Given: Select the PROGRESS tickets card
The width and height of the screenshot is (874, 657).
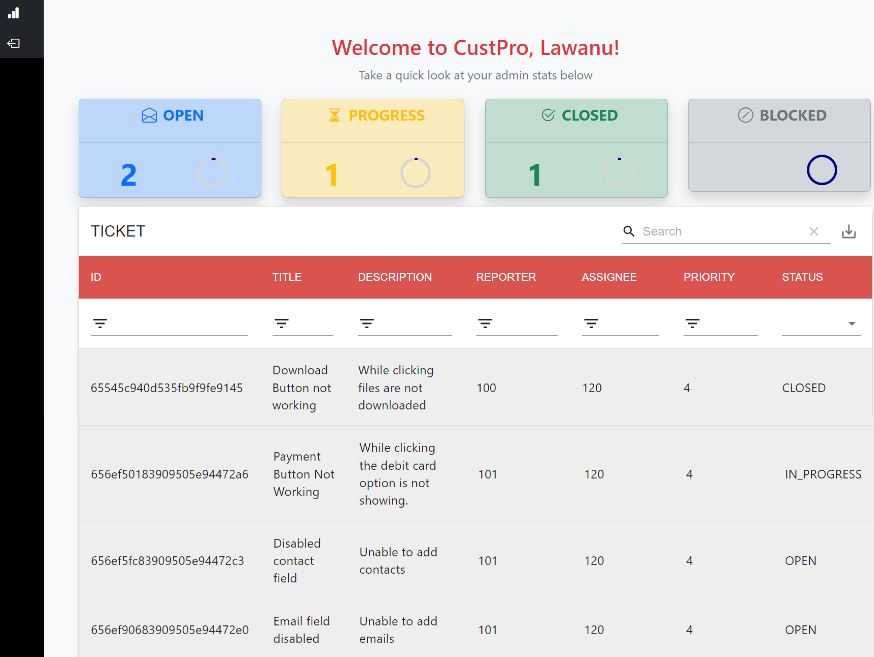Looking at the screenshot, I should (373, 148).
